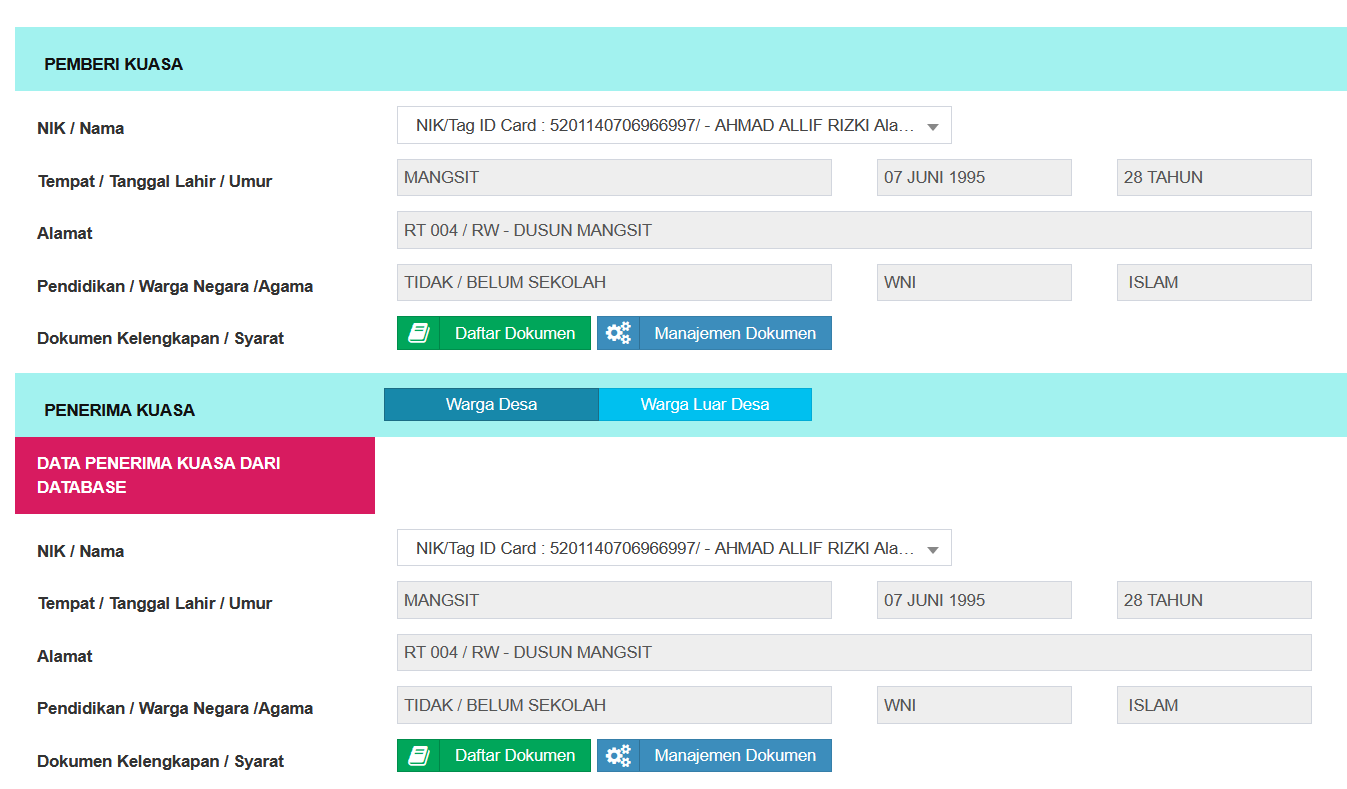1347x789 pixels.
Task: Switch to the Warga Luar Desa tab
Action: (705, 404)
